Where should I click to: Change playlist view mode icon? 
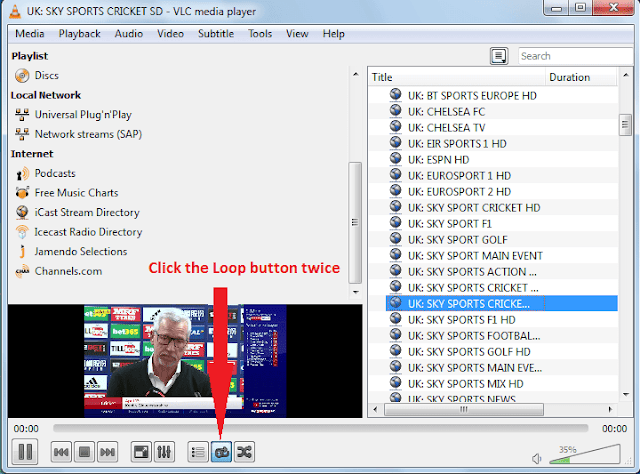499,56
